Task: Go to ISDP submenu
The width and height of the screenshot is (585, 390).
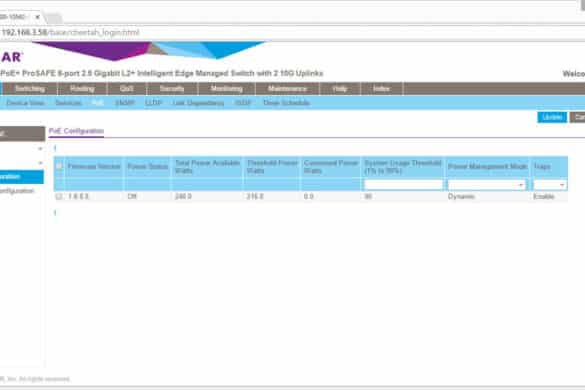Action: [x=243, y=103]
